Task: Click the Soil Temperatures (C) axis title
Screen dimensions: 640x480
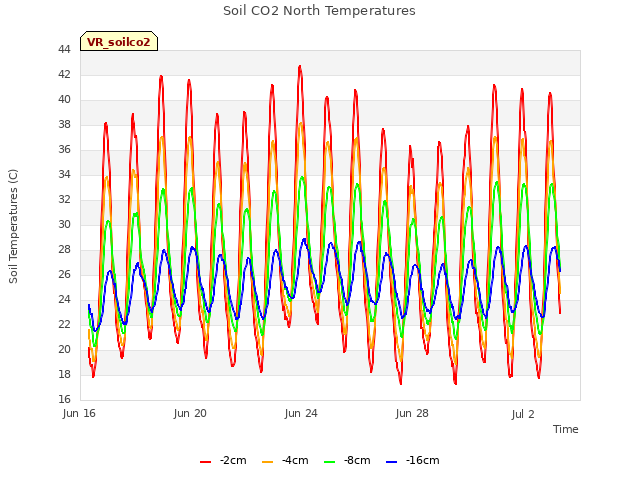Action: coord(13,226)
